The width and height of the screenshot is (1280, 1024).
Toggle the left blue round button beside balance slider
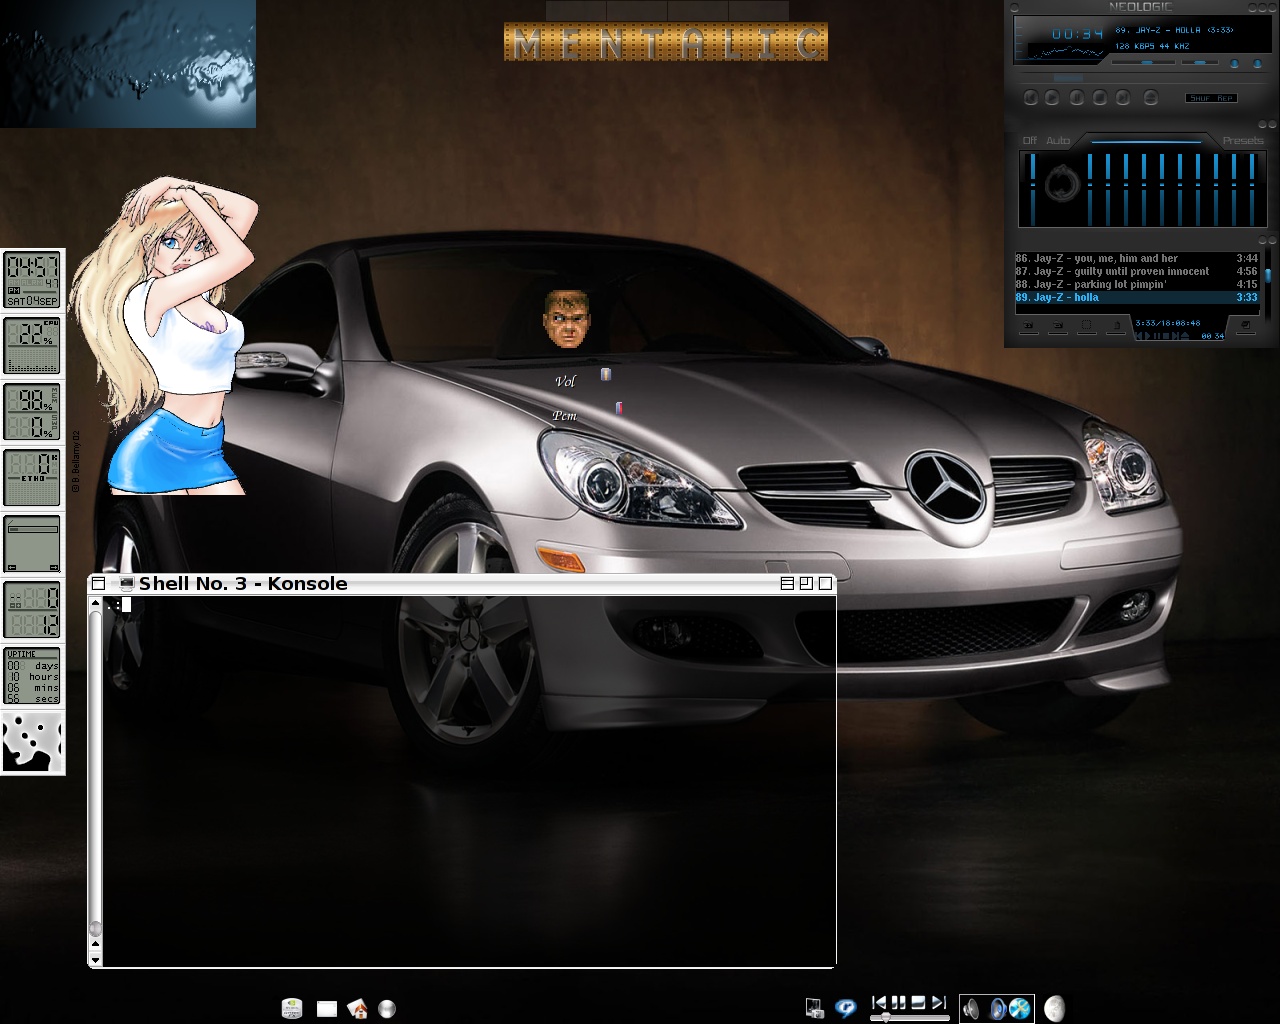click(x=1234, y=63)
